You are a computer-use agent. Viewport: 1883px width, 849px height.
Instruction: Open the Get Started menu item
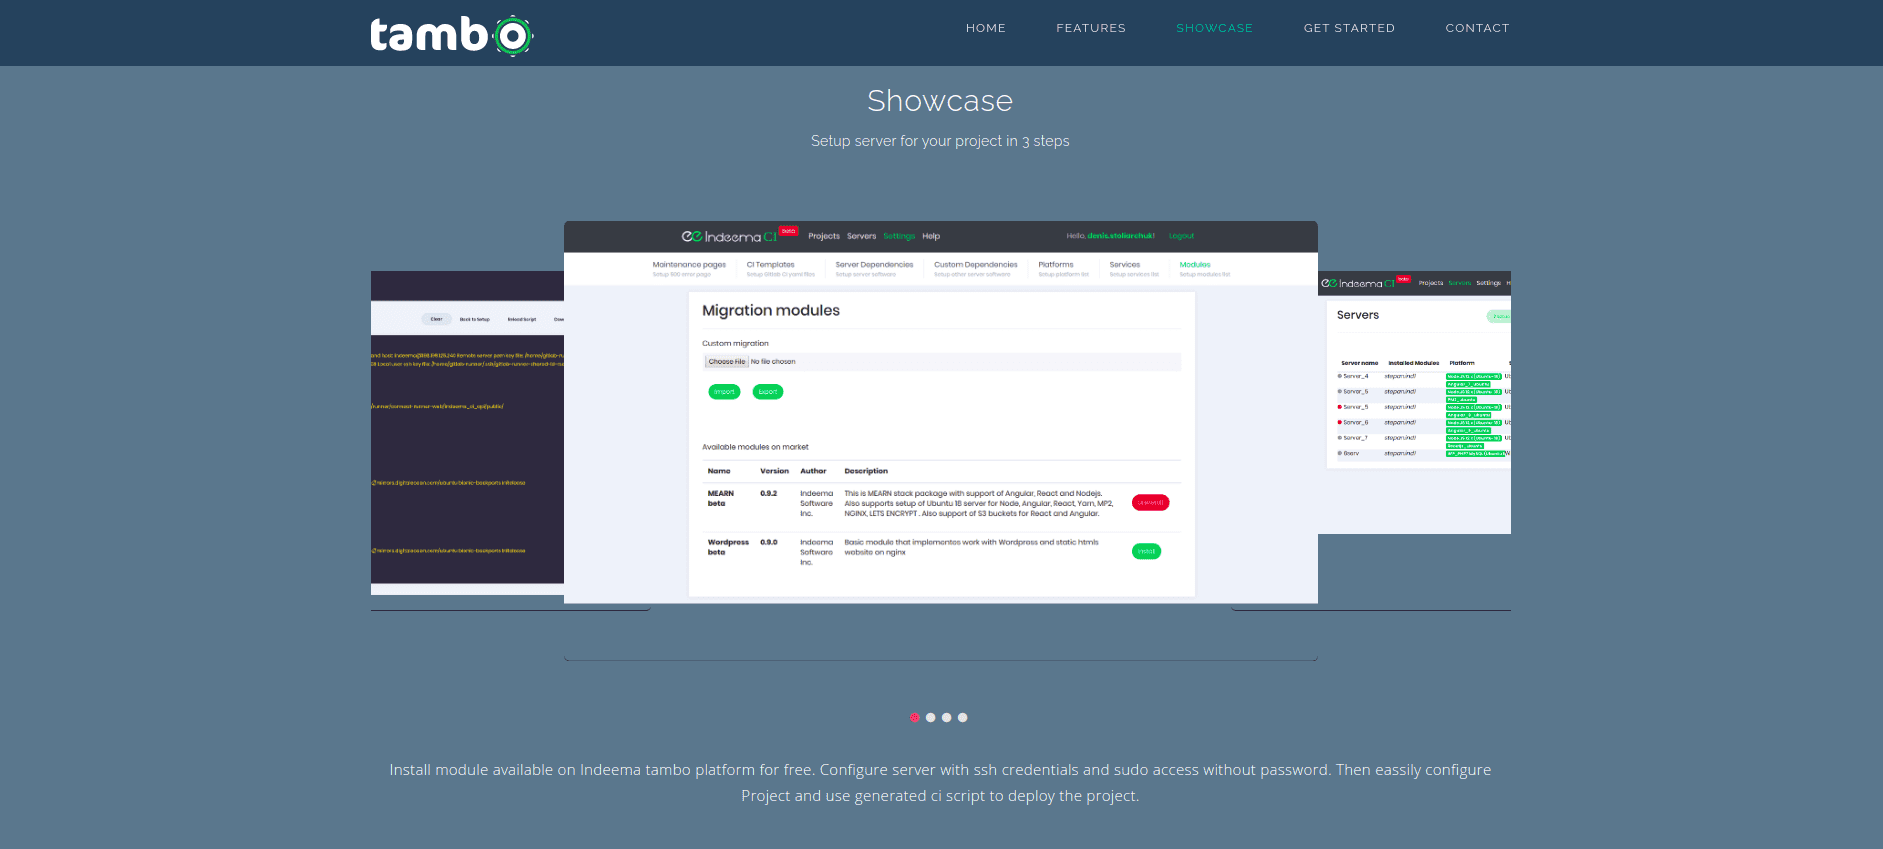(1348, 28)
